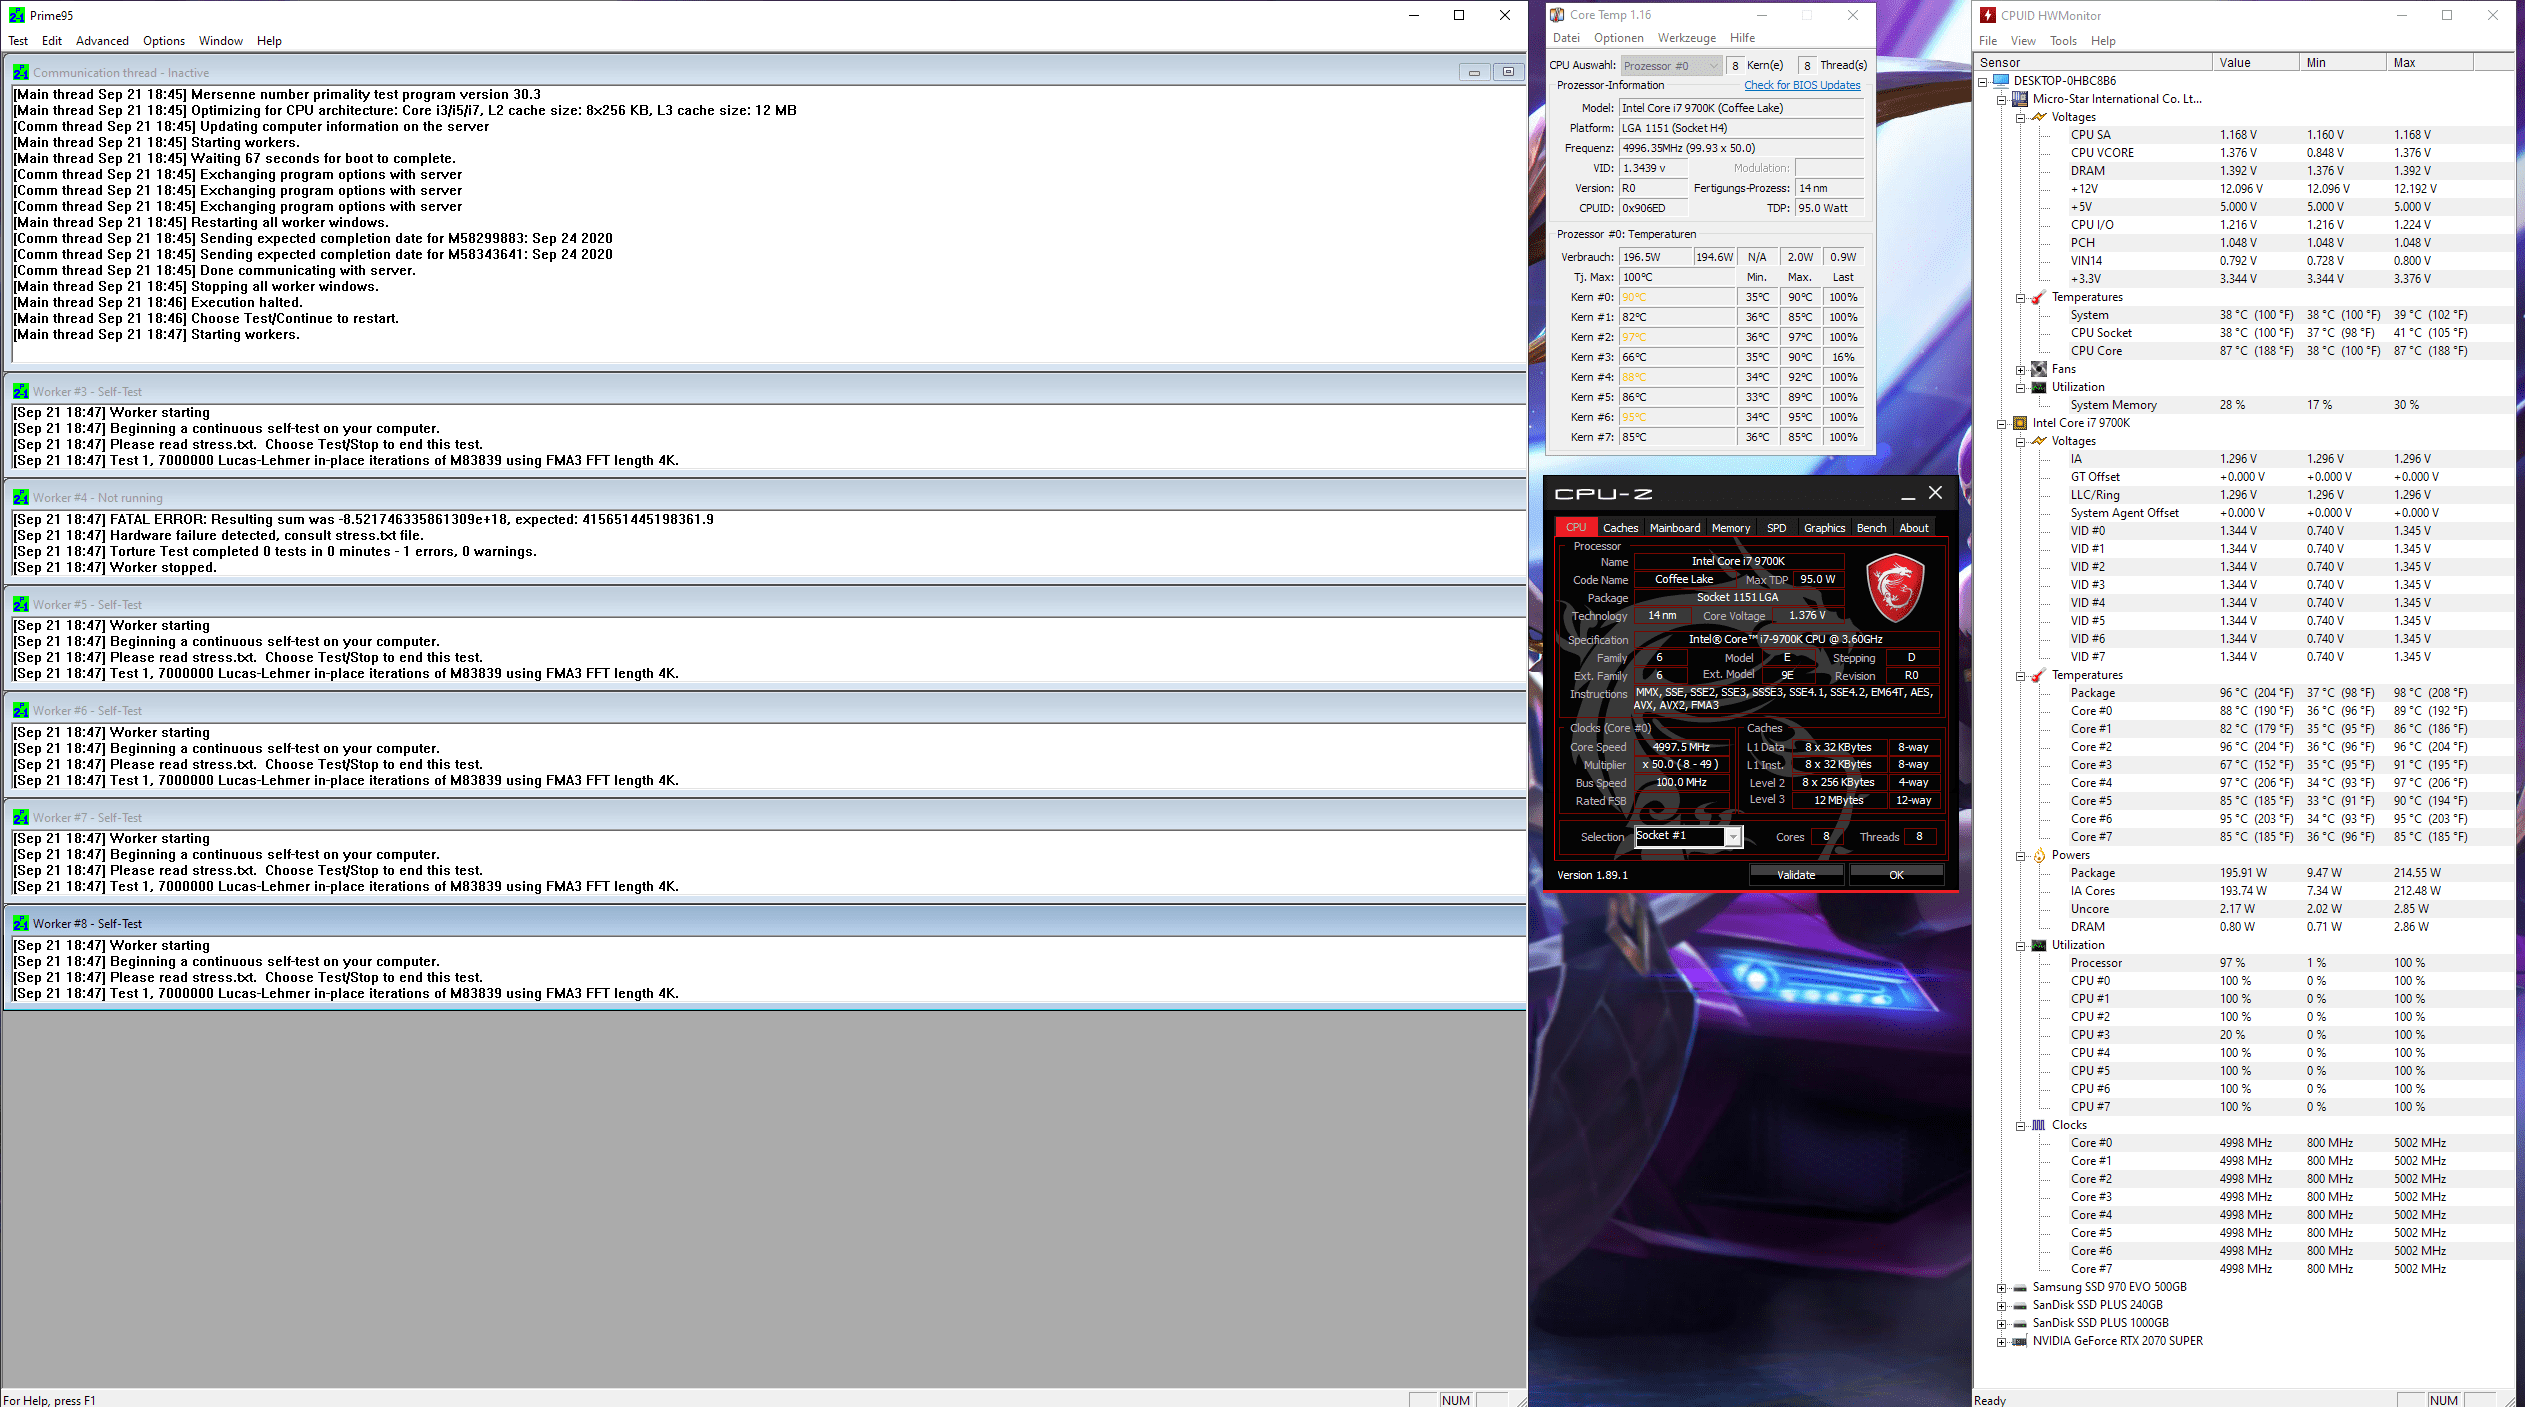
Task: Click the Worker #8 window icon
Action: click(x=21, y=923)
